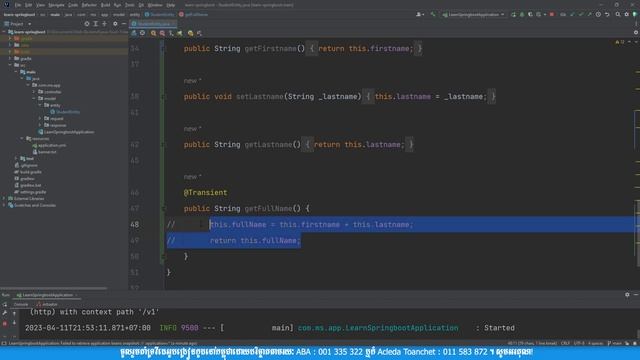This screenshot has width=640, height=360.
Task: Open the Git menu
Action: [x=141, y=5]
